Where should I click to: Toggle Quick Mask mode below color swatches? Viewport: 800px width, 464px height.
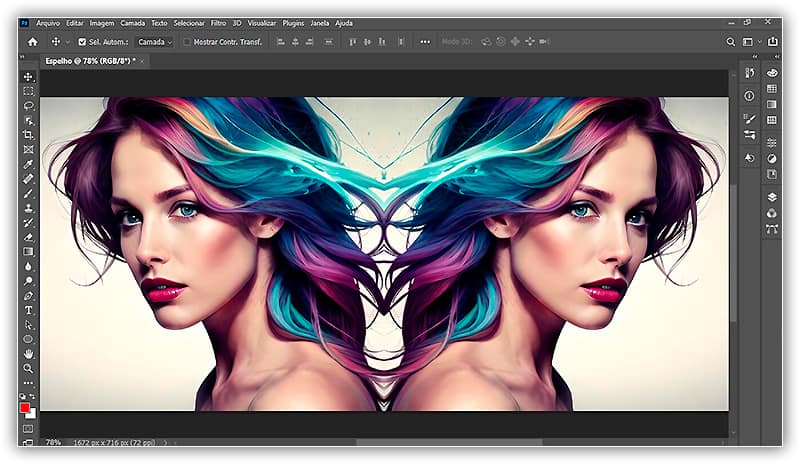tap(28, 429)
